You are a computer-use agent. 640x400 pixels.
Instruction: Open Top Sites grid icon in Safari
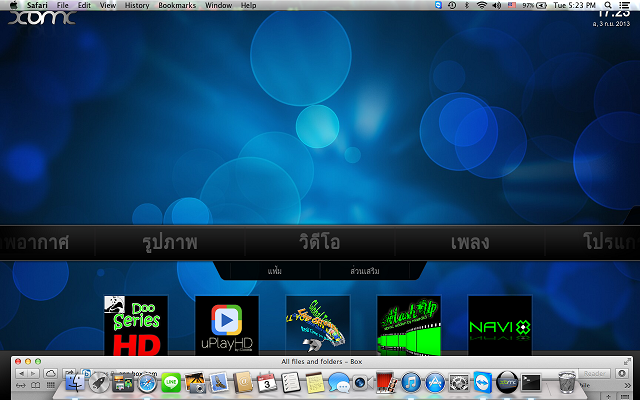point(51,385)
